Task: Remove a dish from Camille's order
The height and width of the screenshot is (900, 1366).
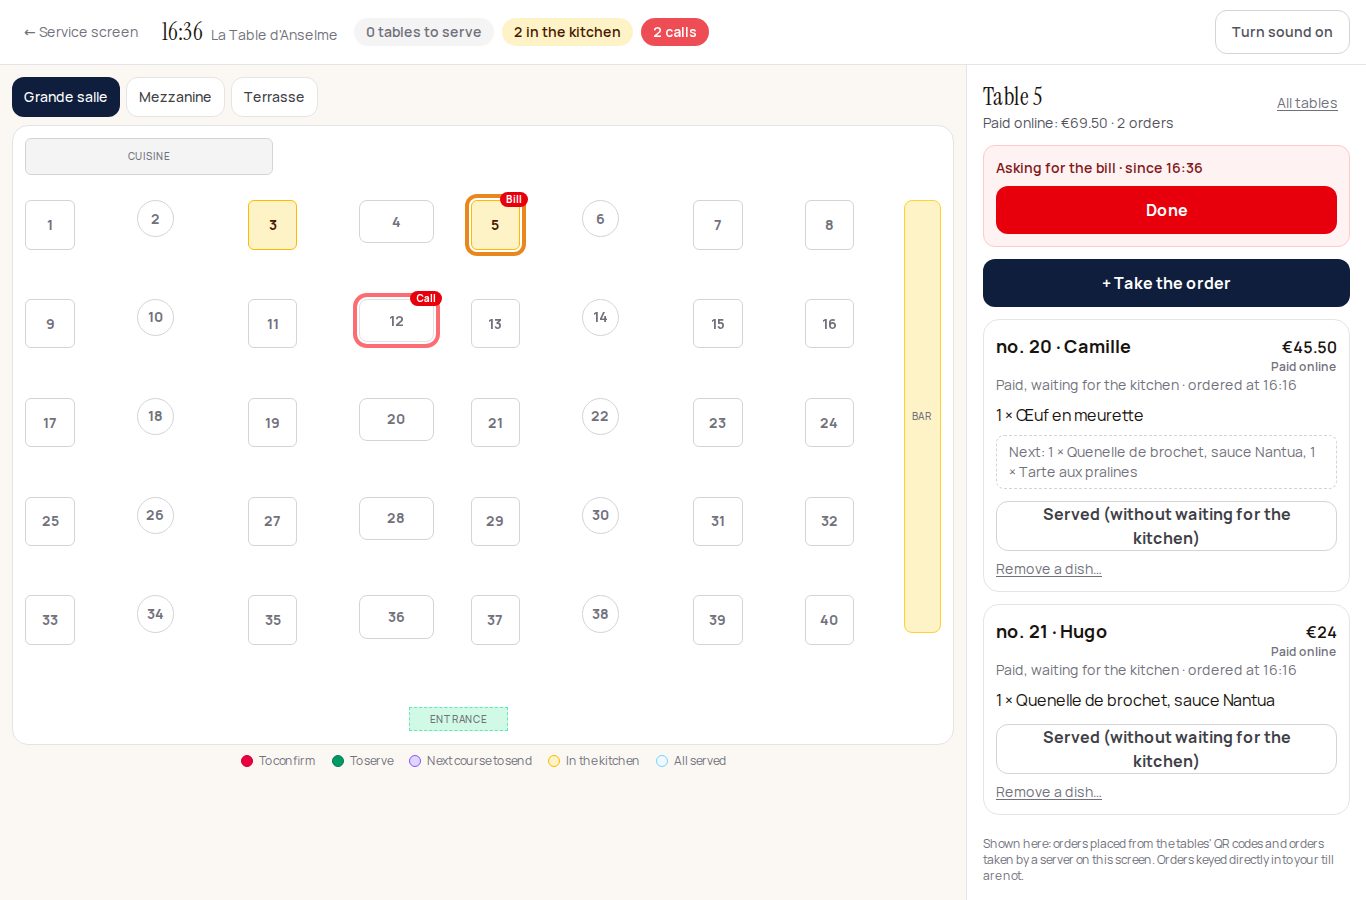Action: (1049, 569)
